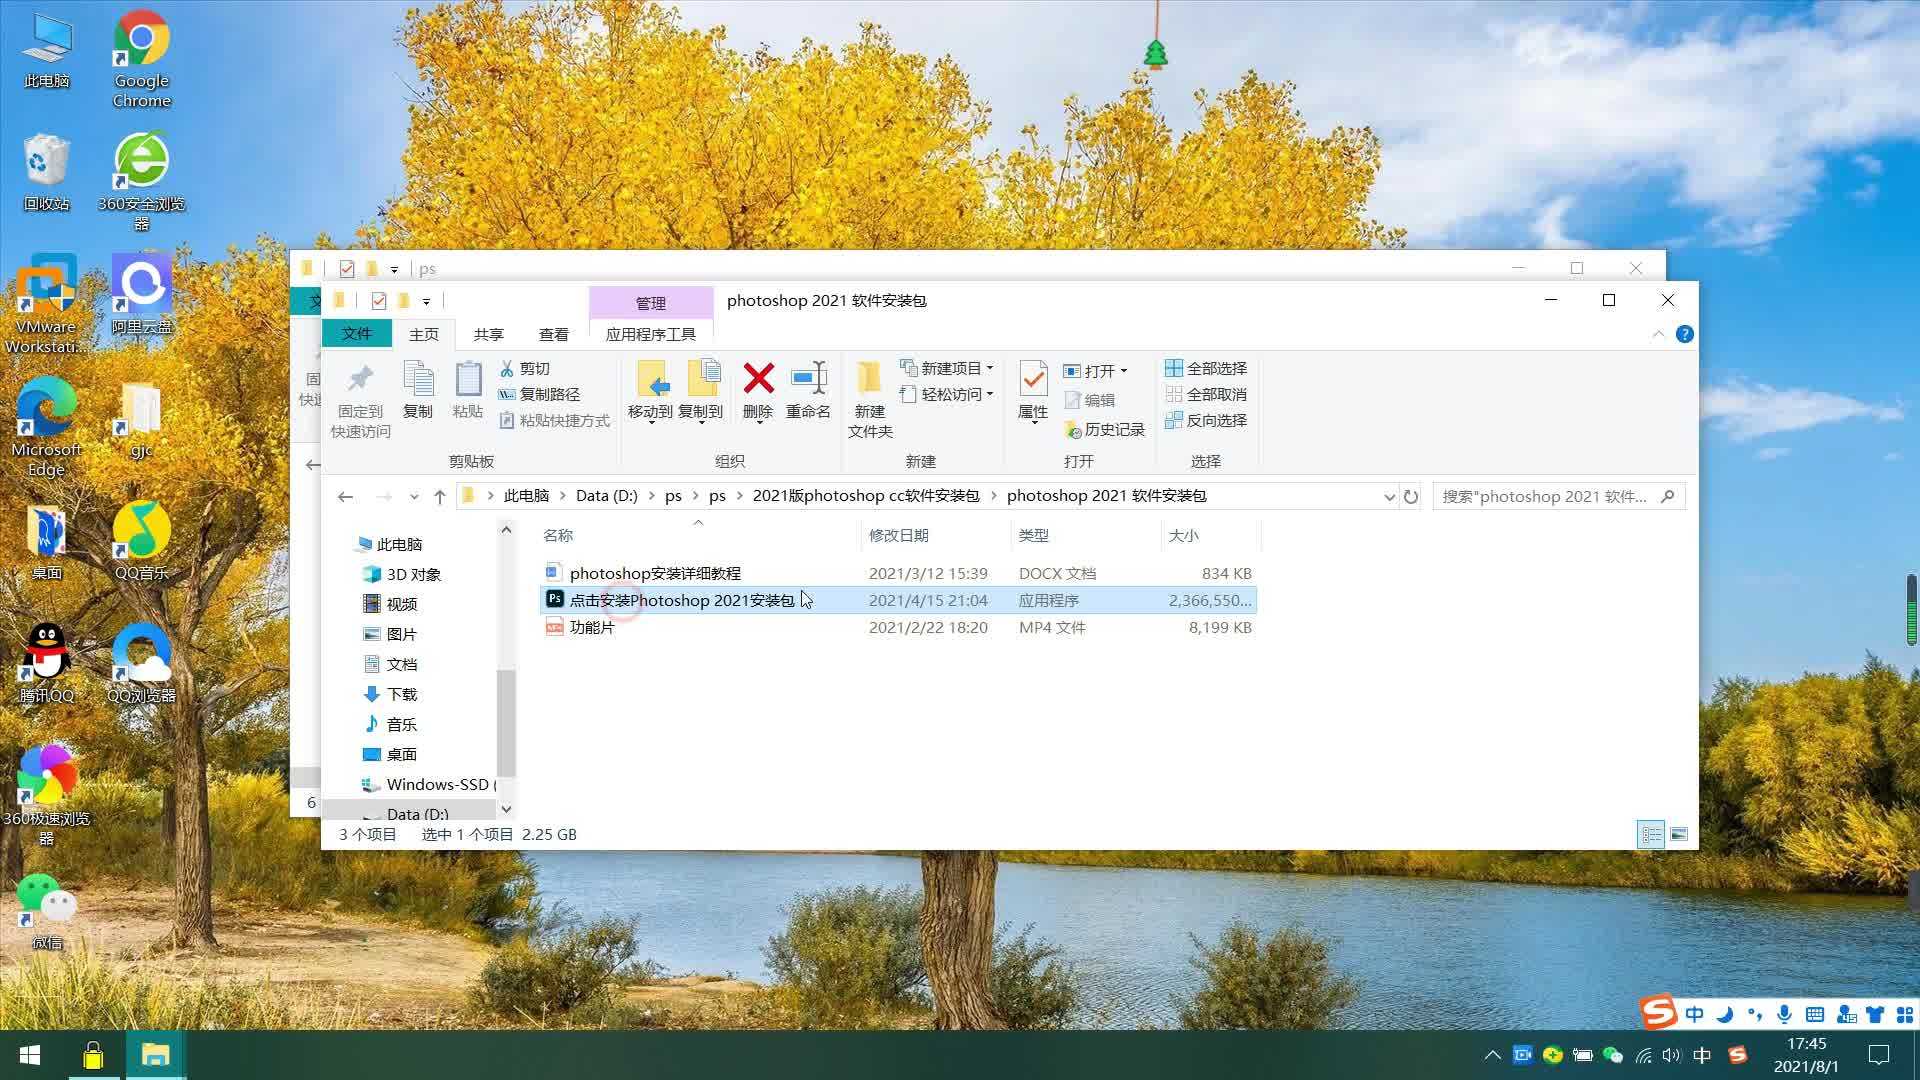
Task: Click the Back arrow in navigation bar
Action: [x=346, y=496]
